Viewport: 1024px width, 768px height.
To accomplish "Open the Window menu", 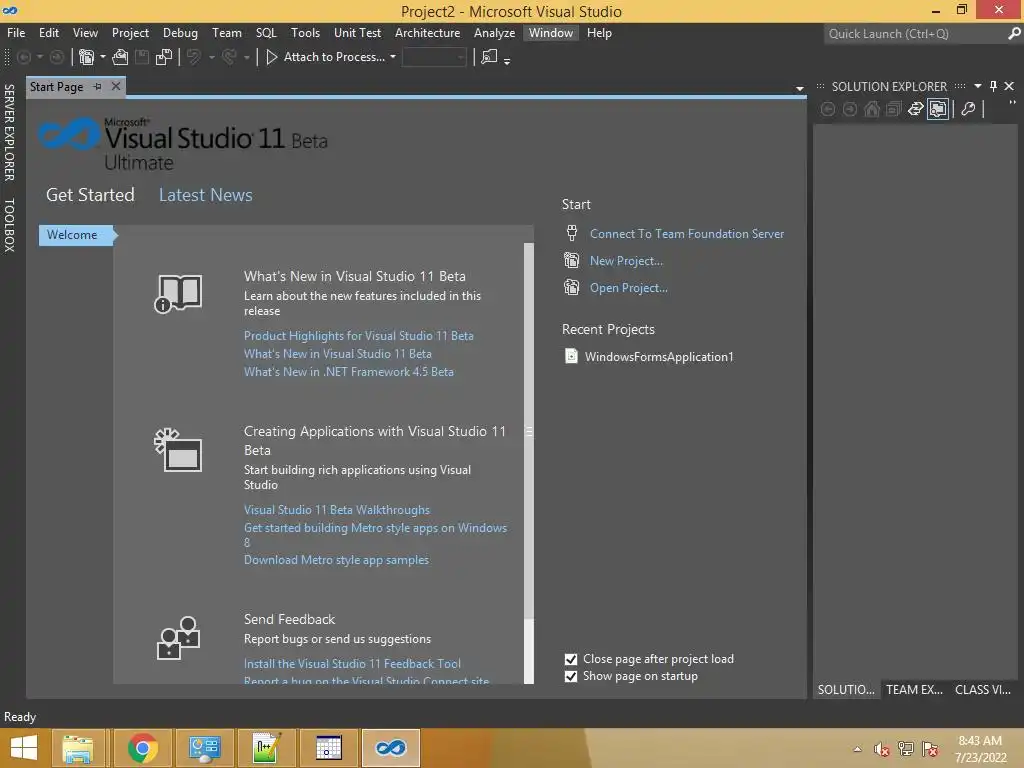I will tap(551, 33).
